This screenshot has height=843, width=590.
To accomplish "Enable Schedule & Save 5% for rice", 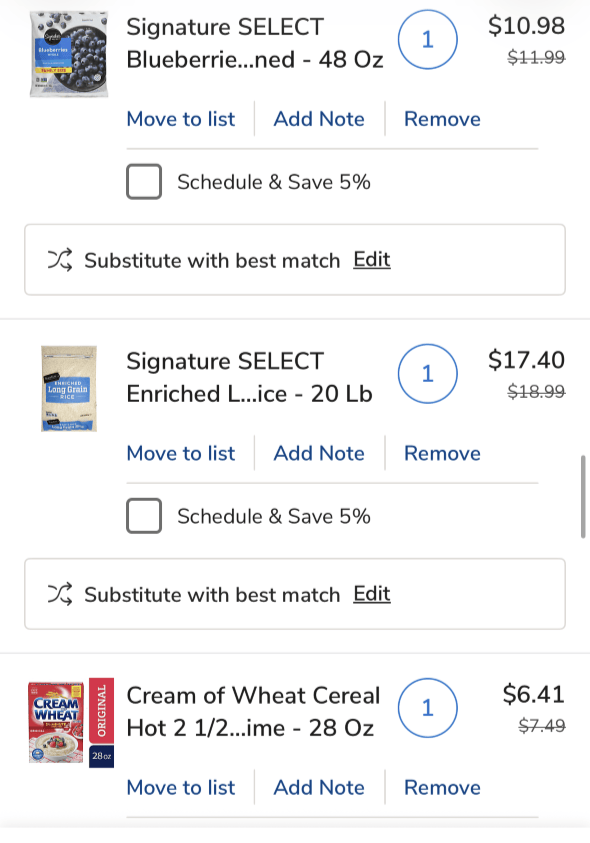I will click(x=144, y=516).
